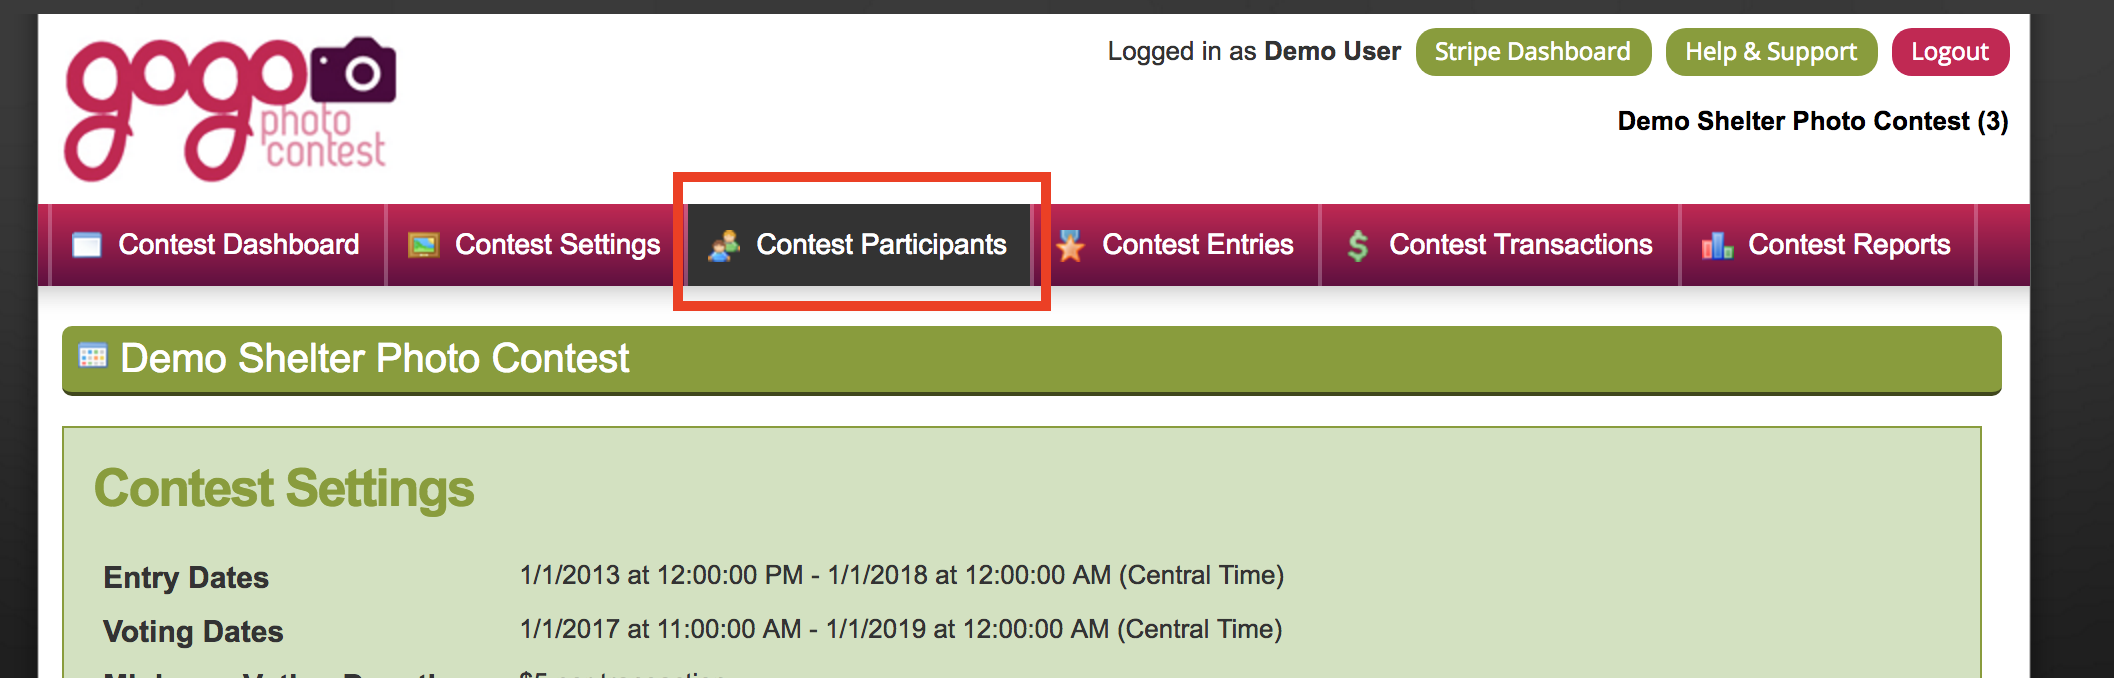Click the green Demo Shelter Photo Contest header
This screenshot has height=678, width=2114.
(1032, 360)
